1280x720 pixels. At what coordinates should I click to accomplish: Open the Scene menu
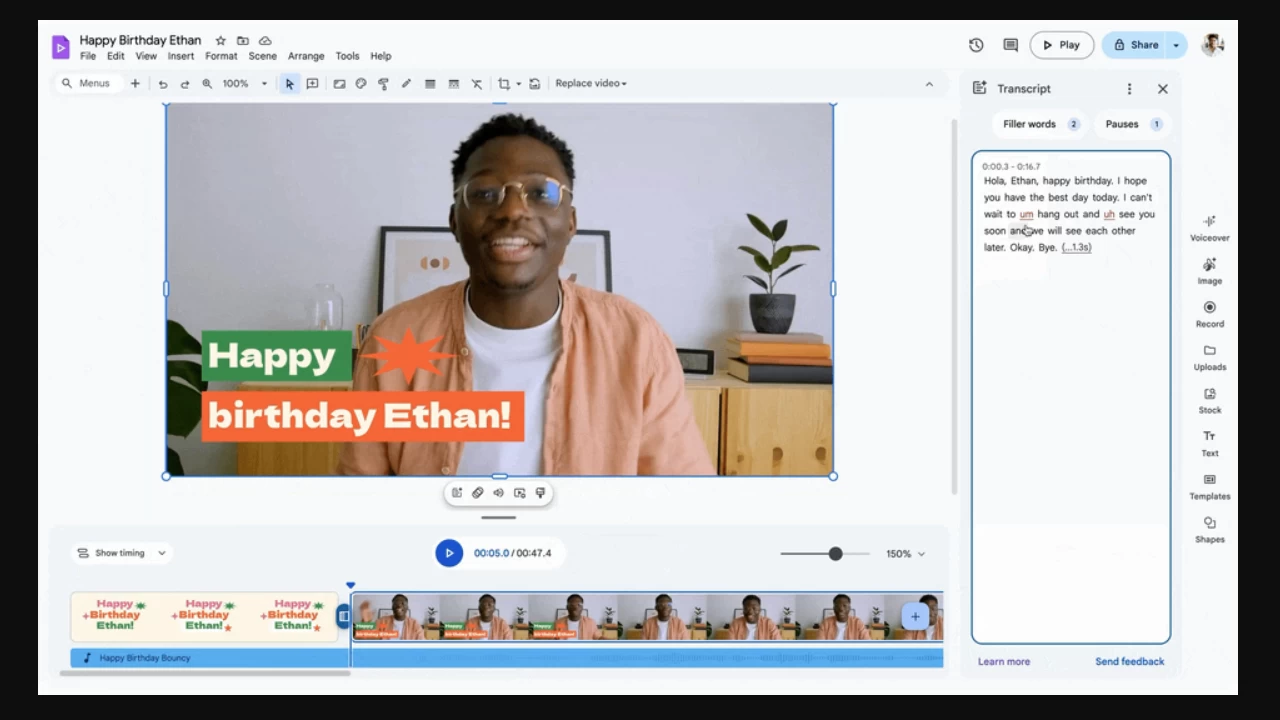263,56
